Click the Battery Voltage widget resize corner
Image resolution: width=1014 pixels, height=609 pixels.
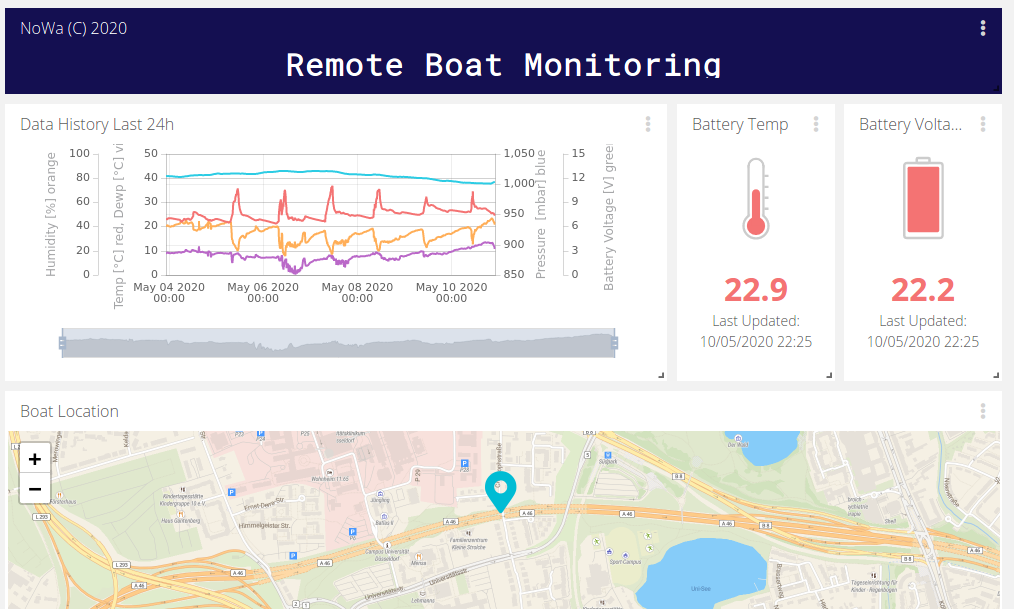[996, 375]
